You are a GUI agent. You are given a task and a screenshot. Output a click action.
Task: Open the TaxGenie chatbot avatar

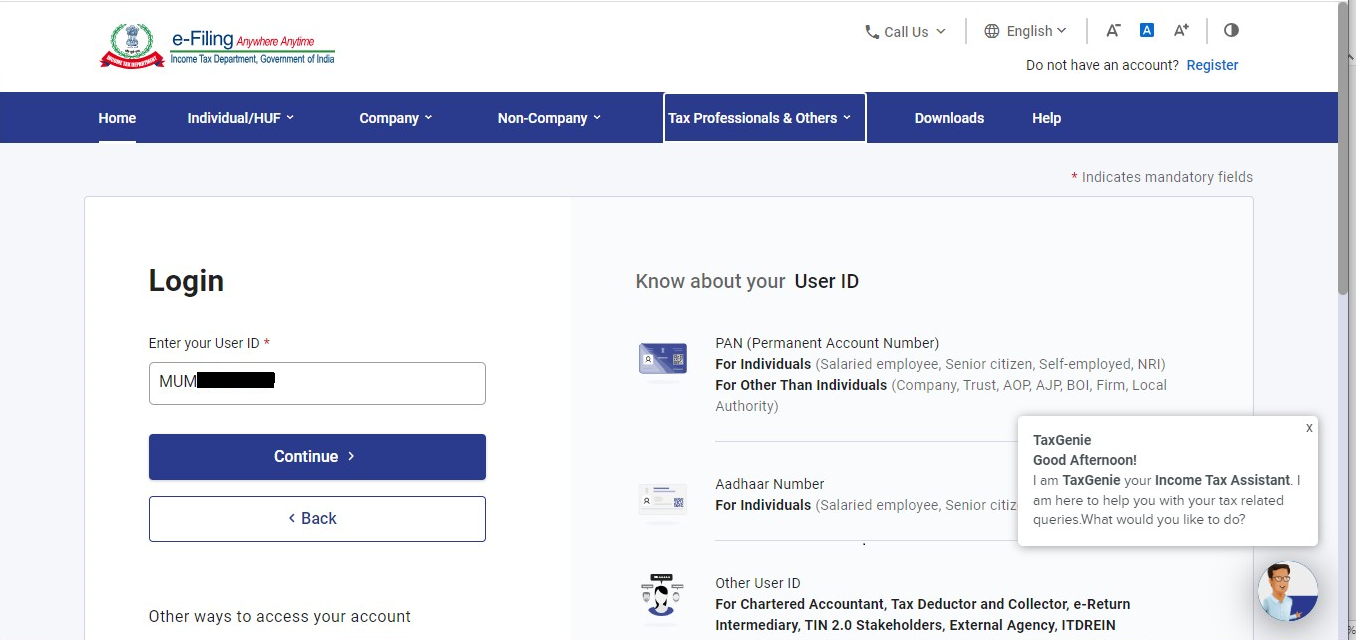tap(1288, 591)
